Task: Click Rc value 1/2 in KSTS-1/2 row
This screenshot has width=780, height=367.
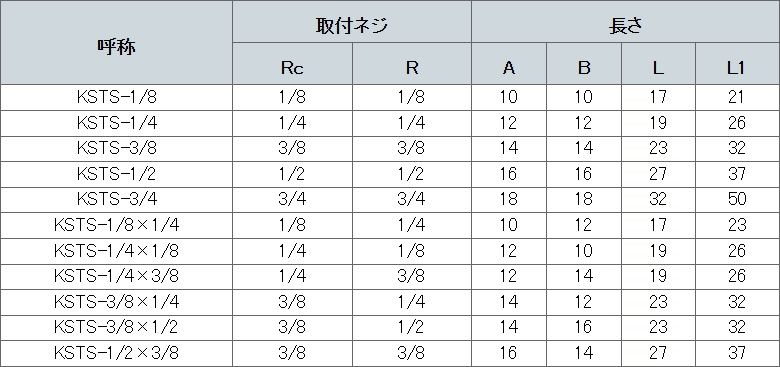Action: (292, 174)
